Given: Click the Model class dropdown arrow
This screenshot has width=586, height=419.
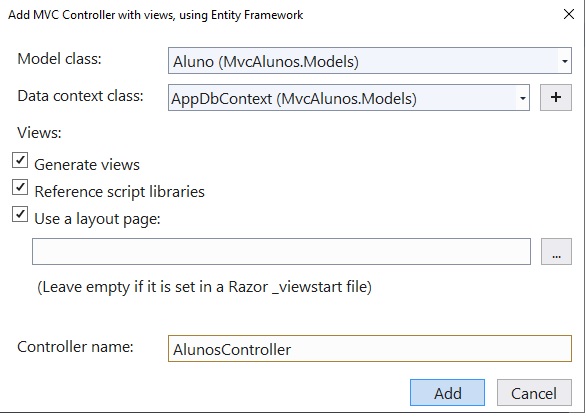Looking at the screenshot, I should click(564, 61).
